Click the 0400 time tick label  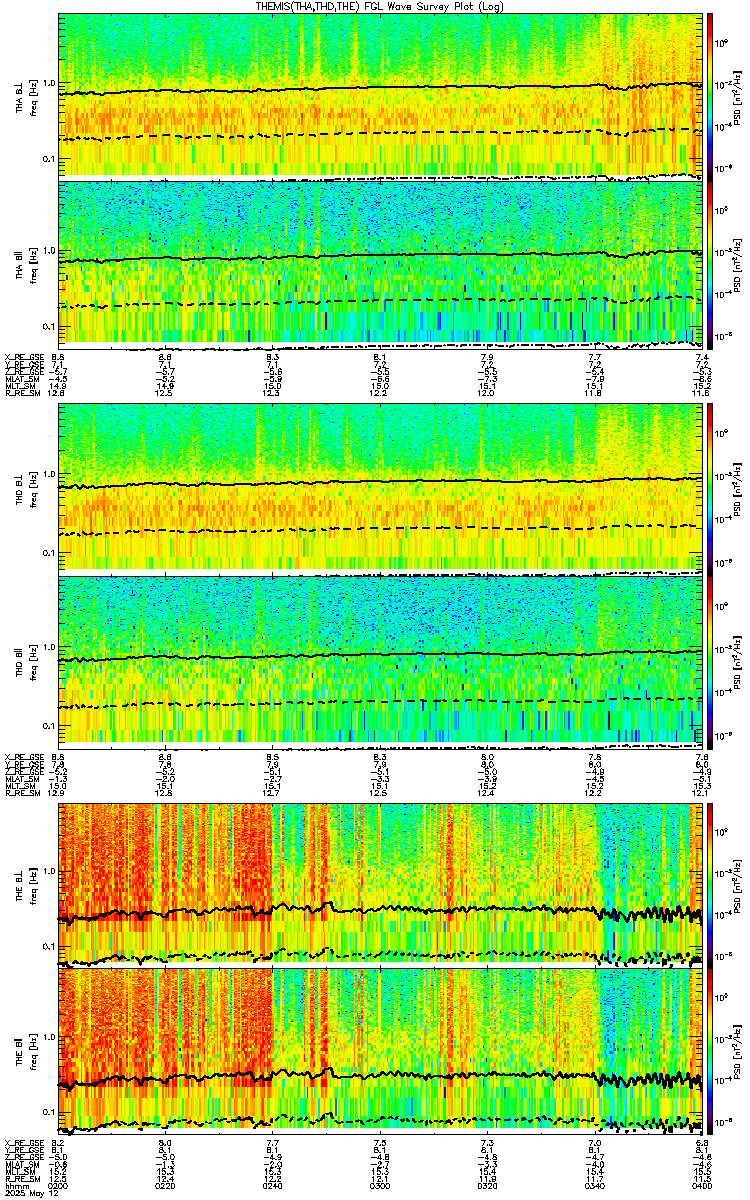(x=702, y=1186)
